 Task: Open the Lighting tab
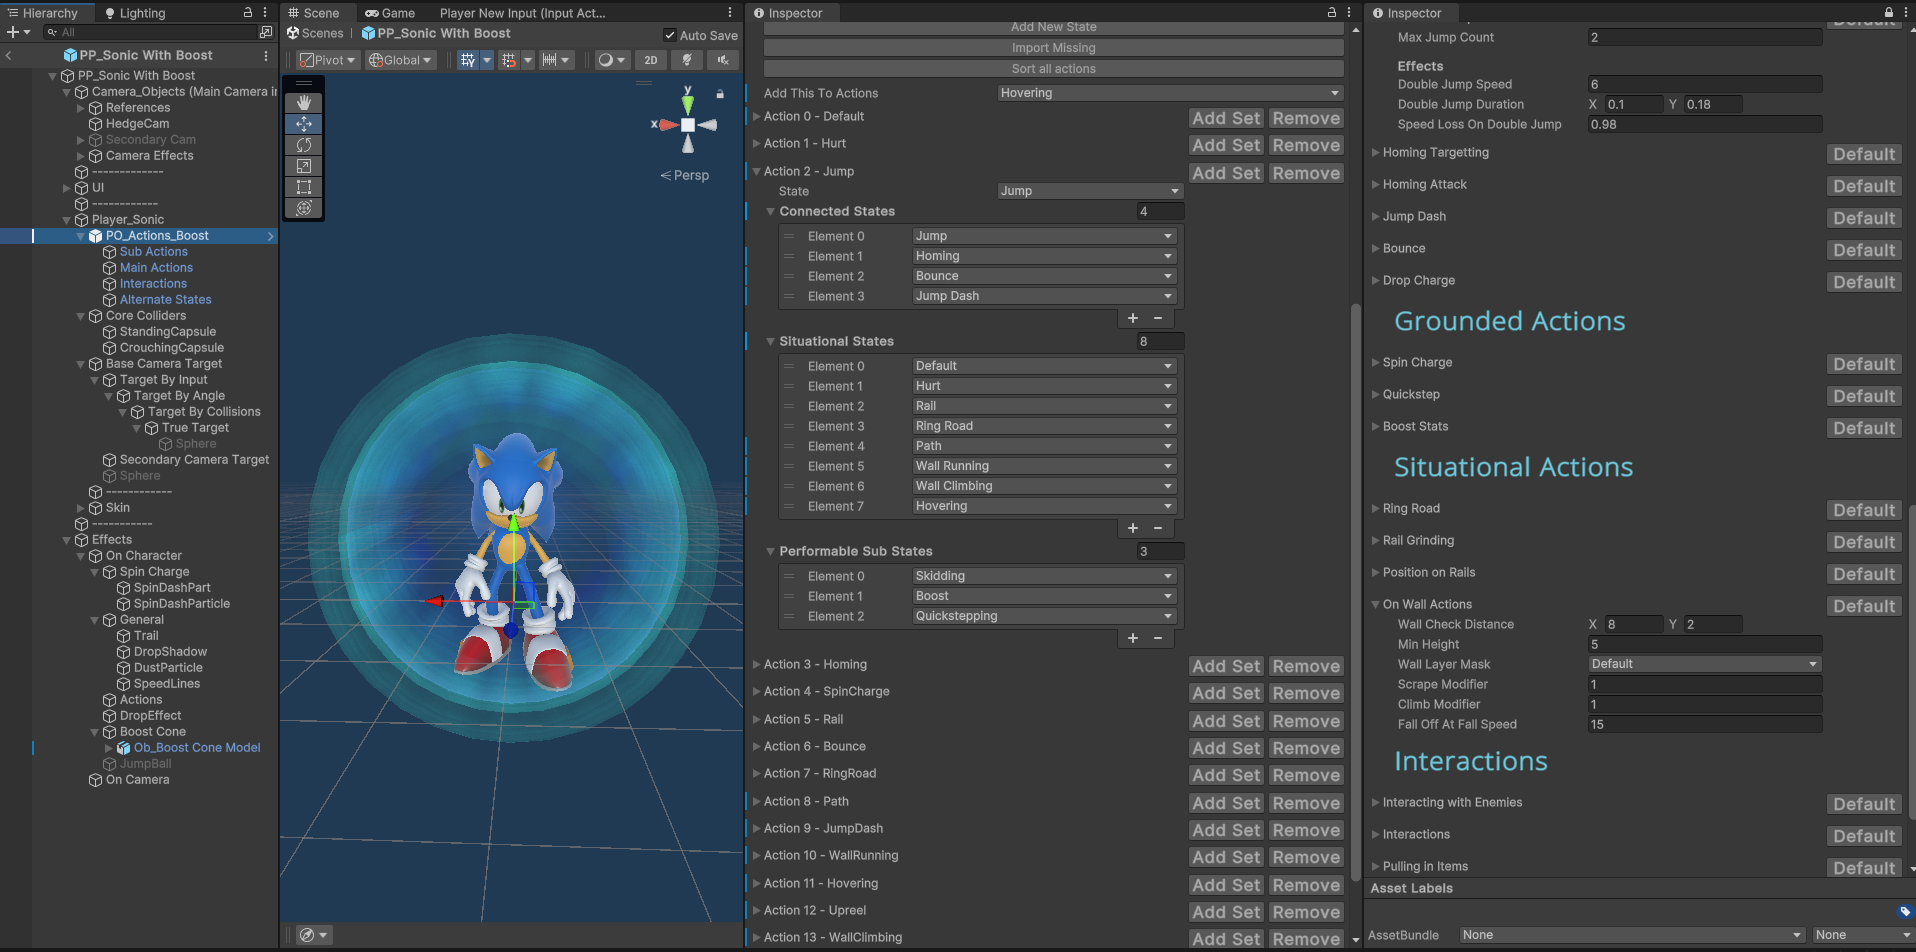135,13
